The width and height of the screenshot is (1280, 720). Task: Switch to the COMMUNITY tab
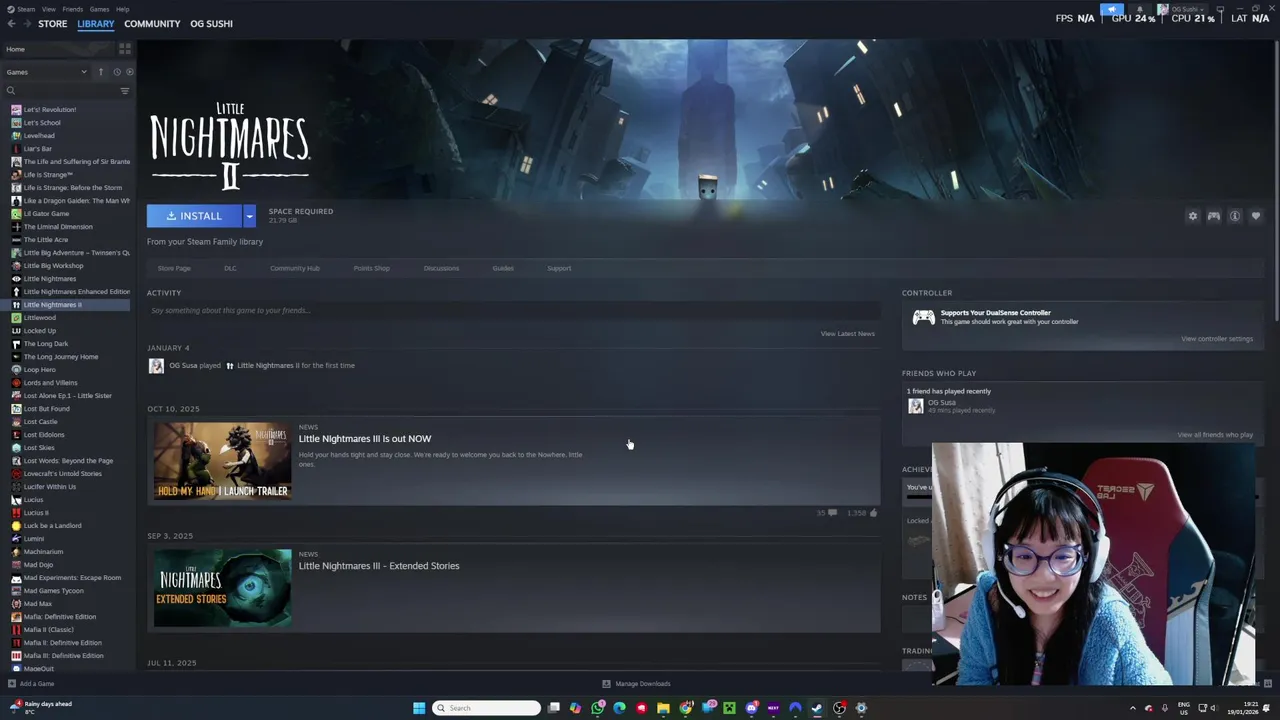[x=152, y=23]
